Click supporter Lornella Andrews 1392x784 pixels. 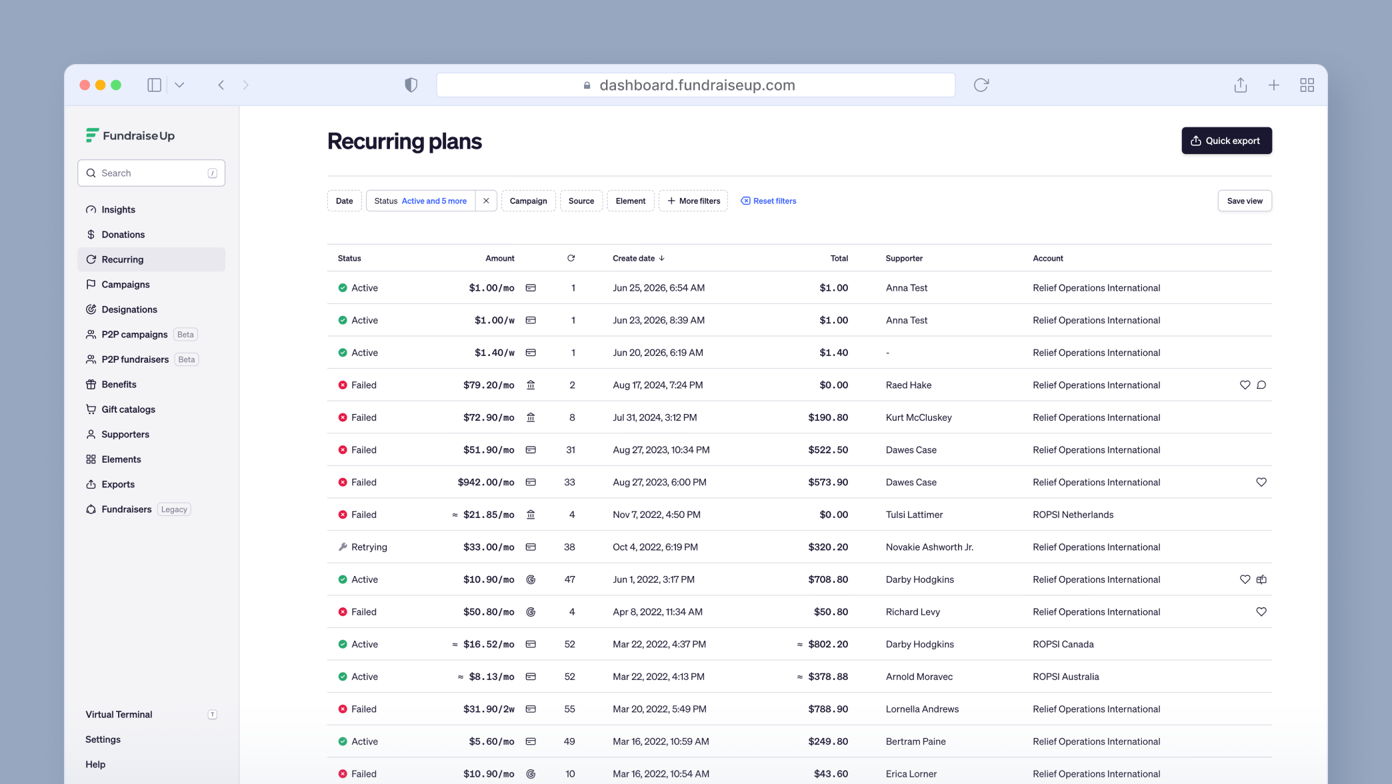tap(922, 709)
